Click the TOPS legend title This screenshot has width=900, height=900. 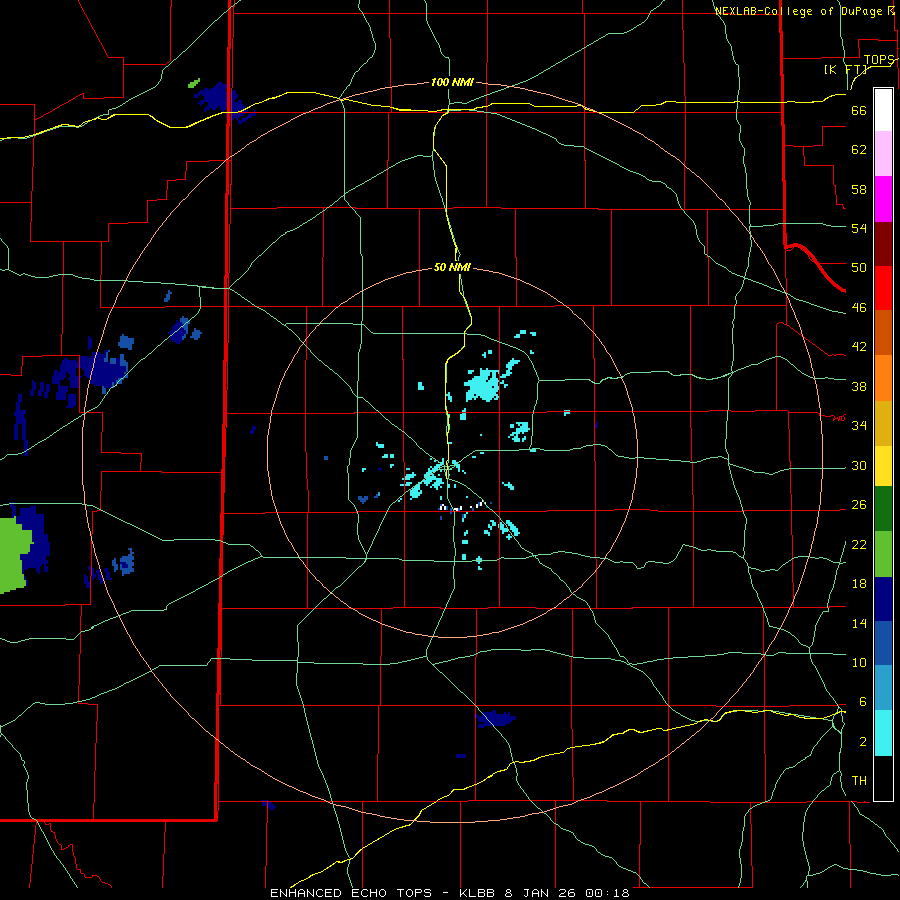pos(879,60)
